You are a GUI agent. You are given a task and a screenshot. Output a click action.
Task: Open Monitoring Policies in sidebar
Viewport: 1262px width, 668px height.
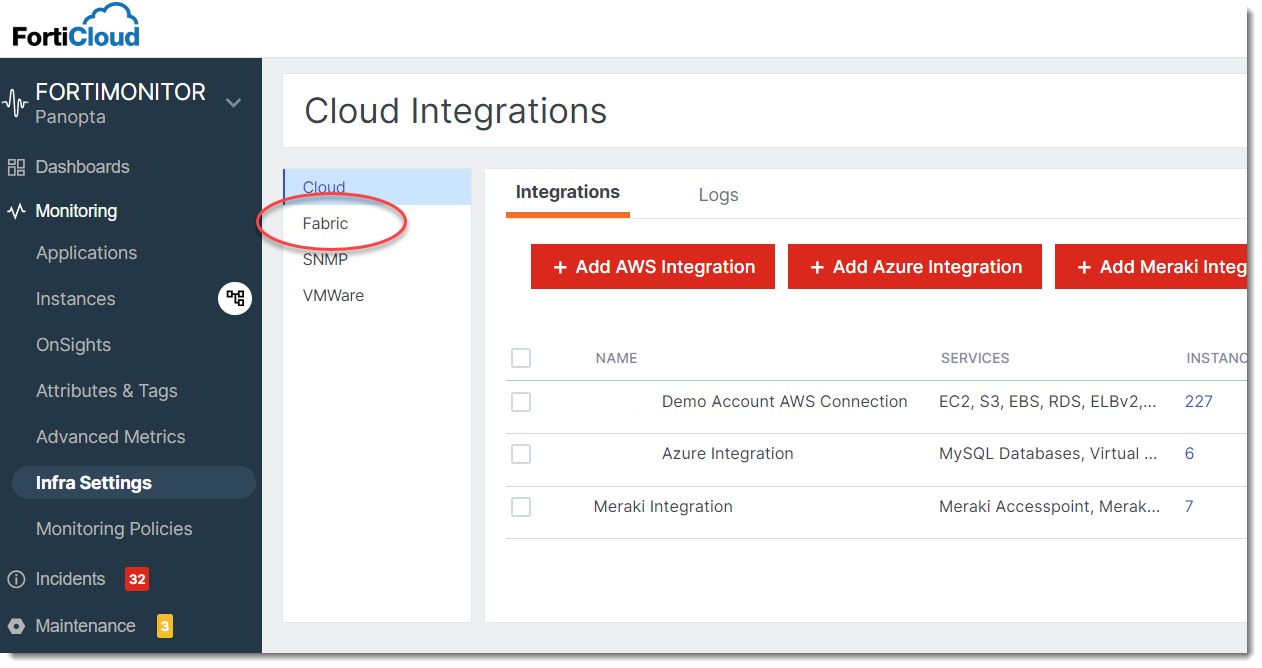[x=114, y=529]
